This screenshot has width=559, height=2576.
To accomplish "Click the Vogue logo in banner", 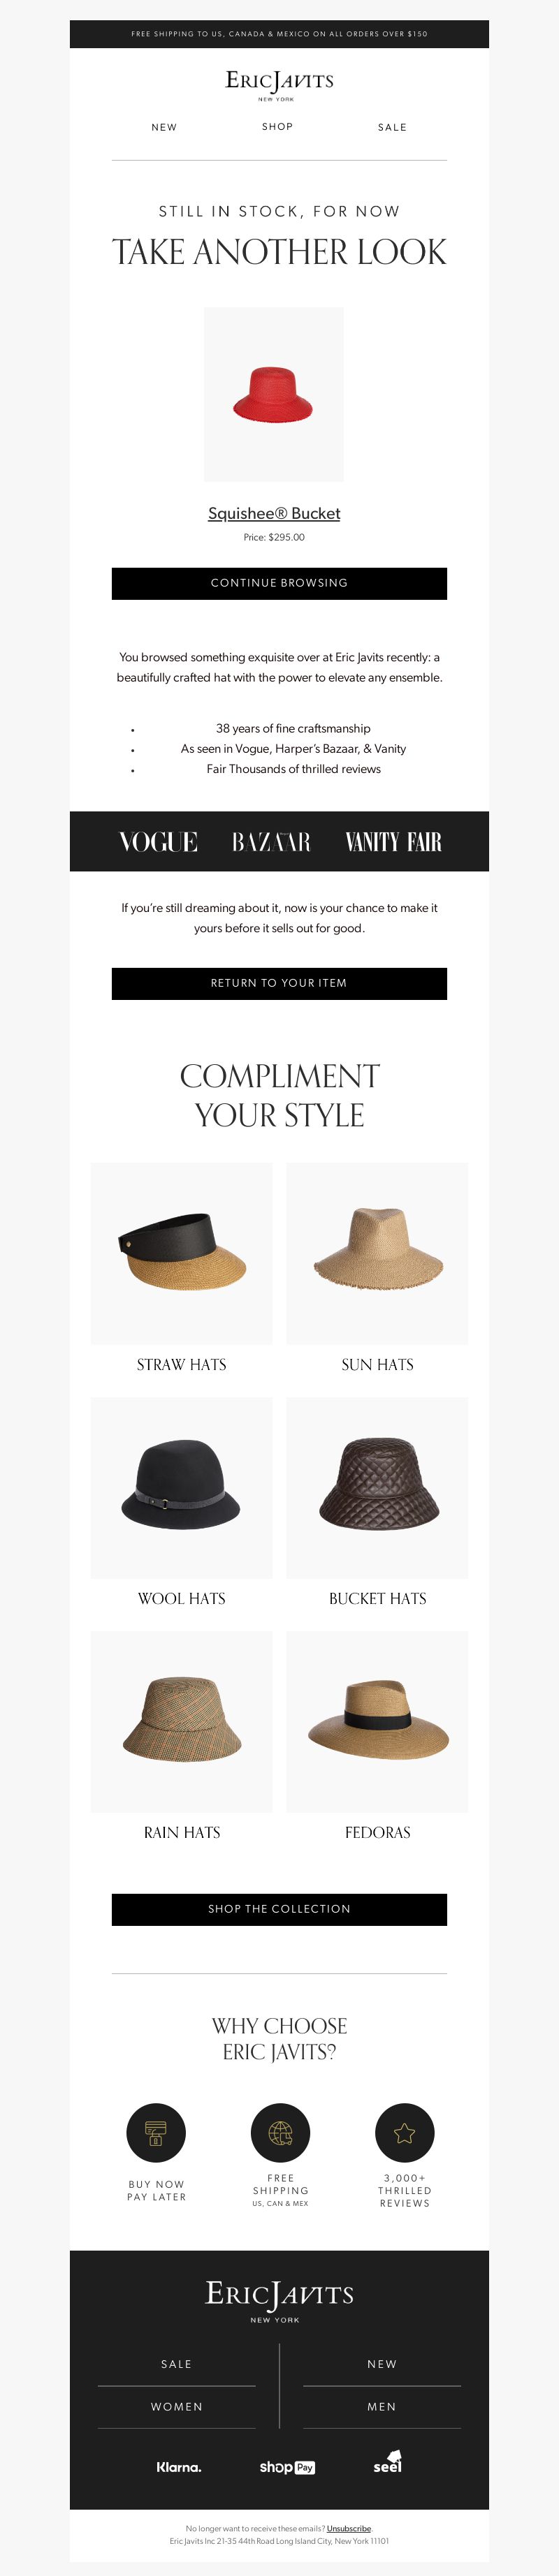I will tap(158, 842).
